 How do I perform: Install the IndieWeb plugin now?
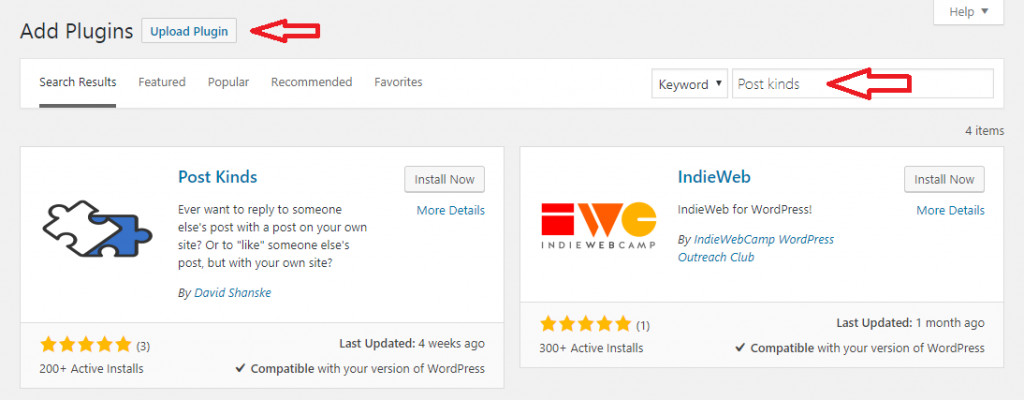coord(944,180)
